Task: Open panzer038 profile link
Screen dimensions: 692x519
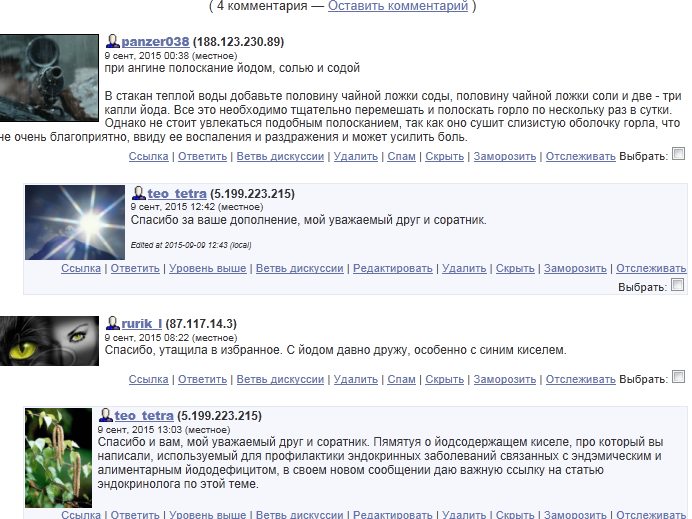Action: pos(155,41)
